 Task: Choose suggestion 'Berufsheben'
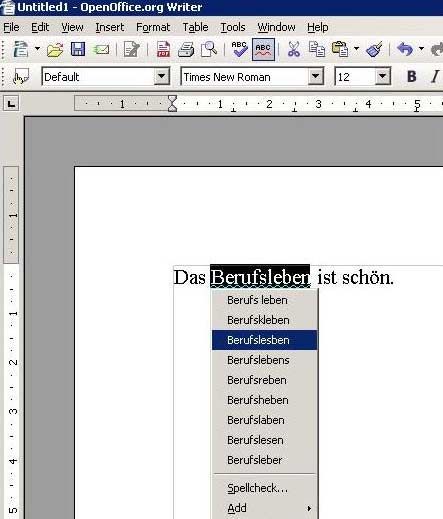tap(265, 400)
